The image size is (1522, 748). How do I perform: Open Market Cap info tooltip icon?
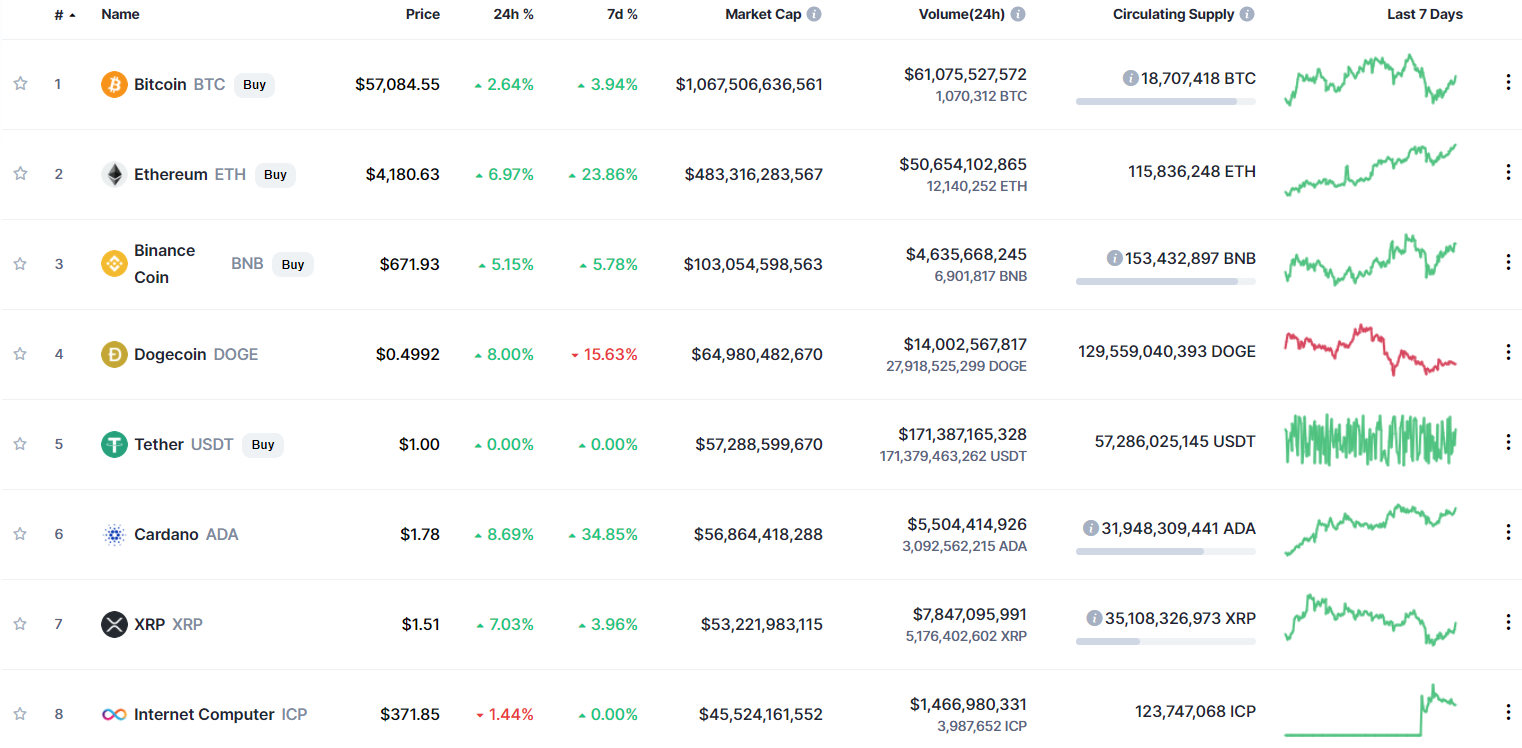(814, 14)
